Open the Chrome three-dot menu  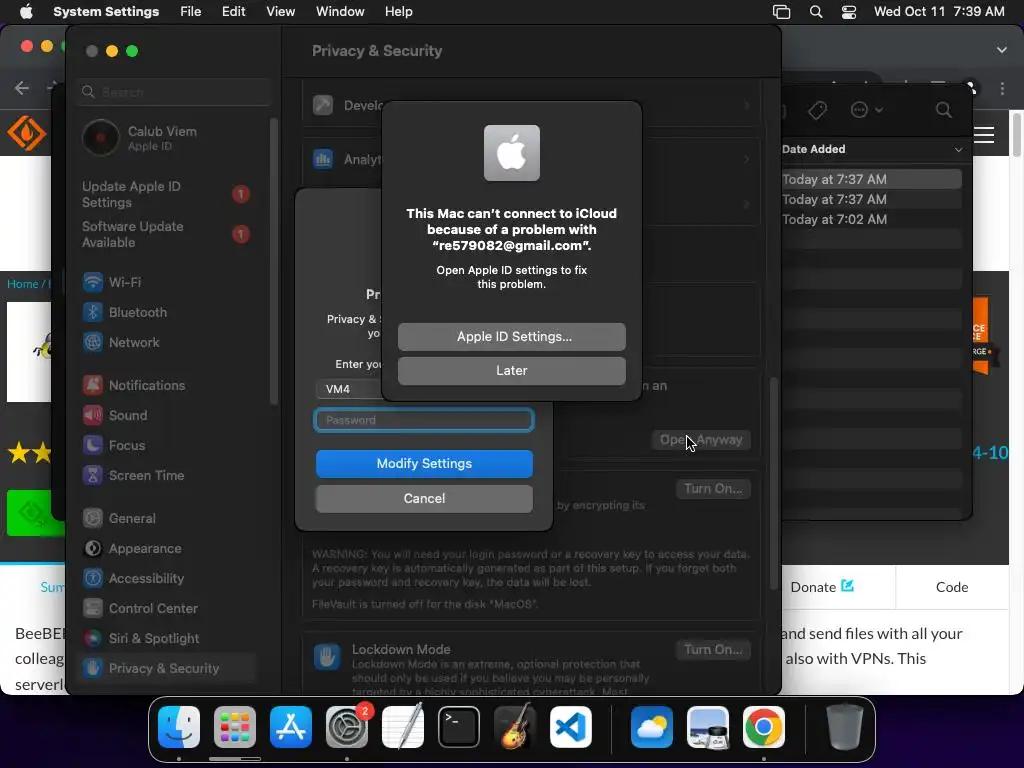click(1002, 88)
